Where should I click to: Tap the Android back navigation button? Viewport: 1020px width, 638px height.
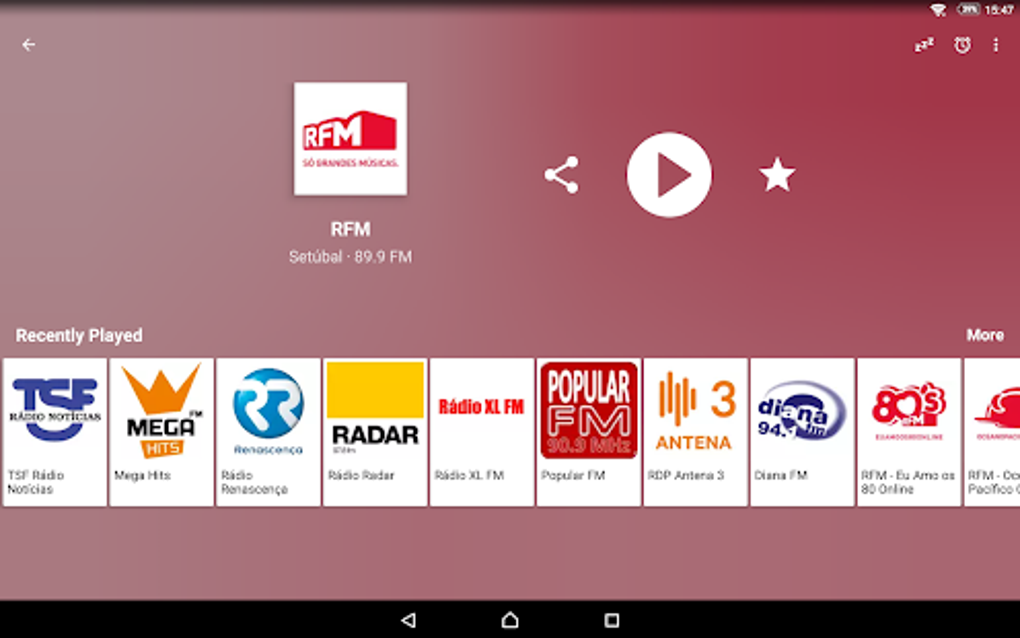click(x=409, y=620)
